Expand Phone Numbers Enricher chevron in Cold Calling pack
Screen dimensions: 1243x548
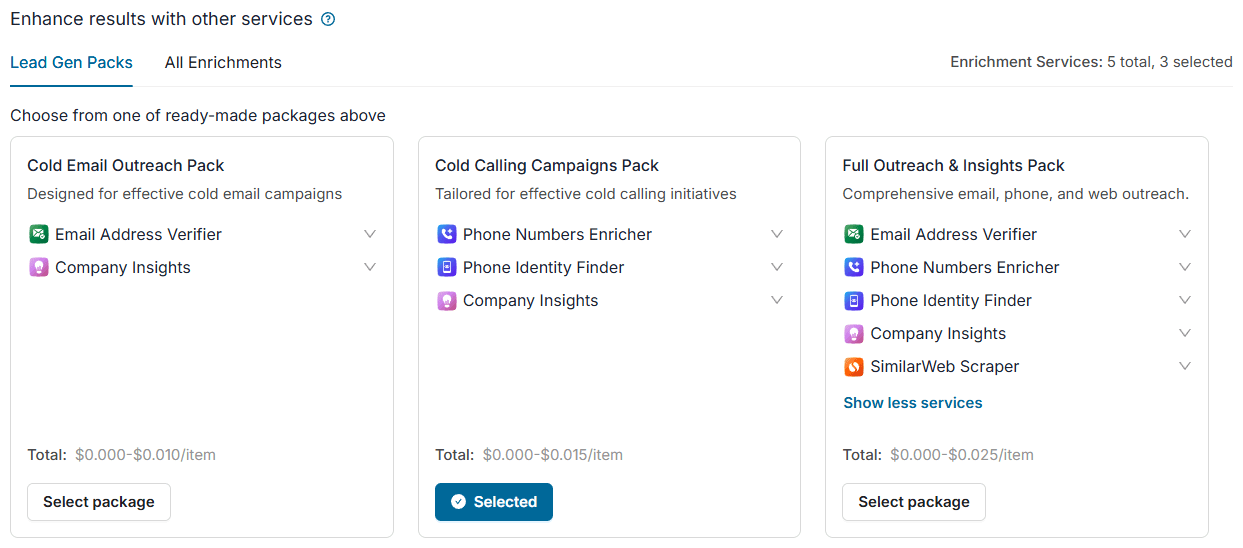point(777,234)
